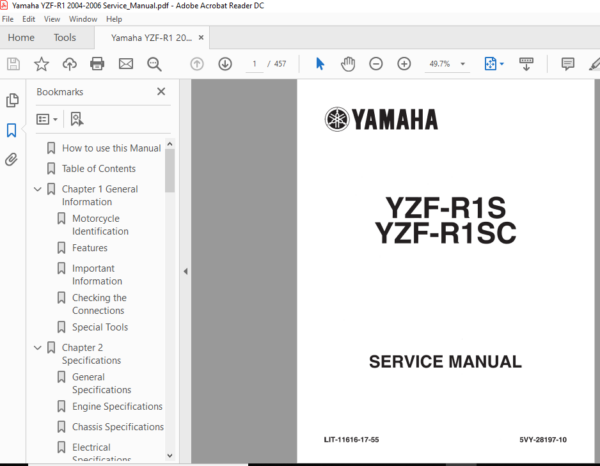Jump to General Specifications bookmark
This screenshot has height=466, width=600.
click(x=102, y=383)
